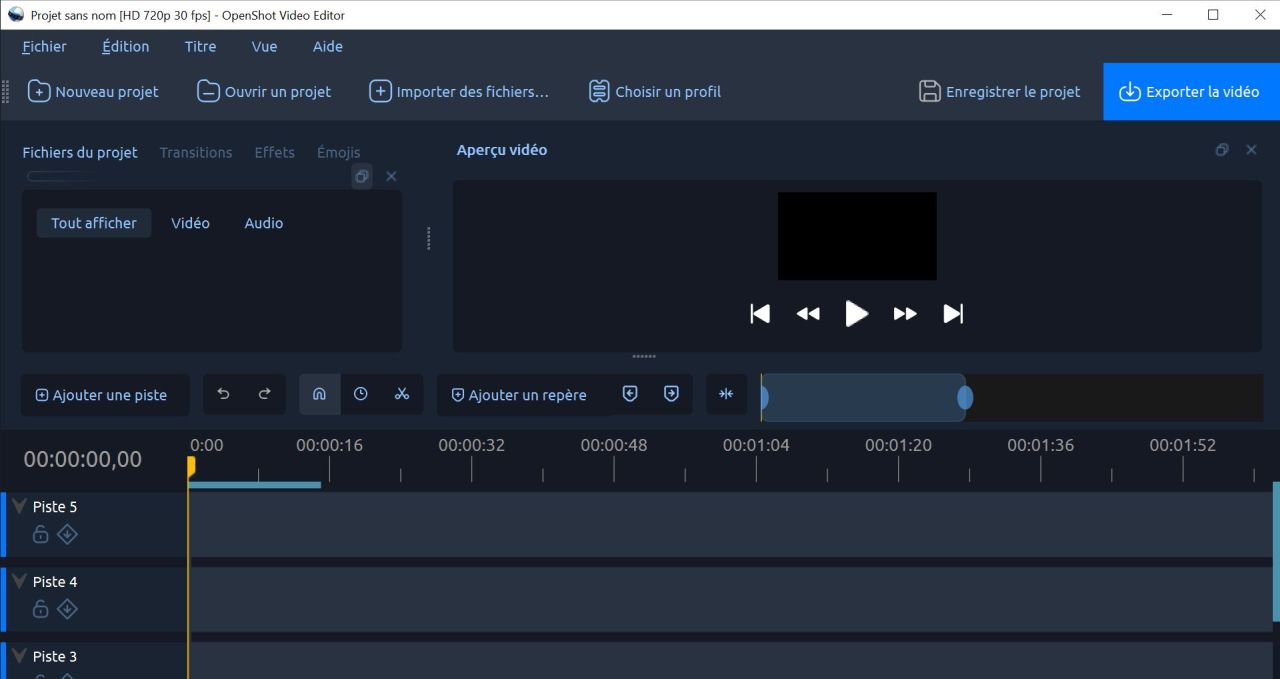This screenshot has width=1280, height=679.
Task: Enable the snapping magnet tool
Action: (x=320, y=393)
